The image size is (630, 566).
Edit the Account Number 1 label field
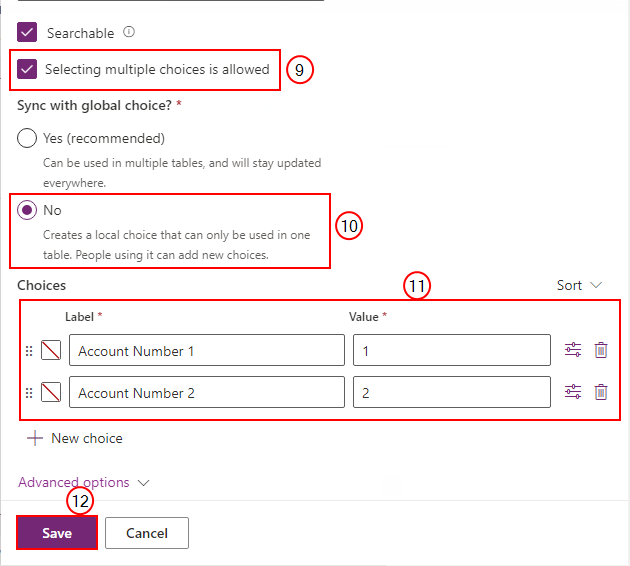[x=207, y=350]
